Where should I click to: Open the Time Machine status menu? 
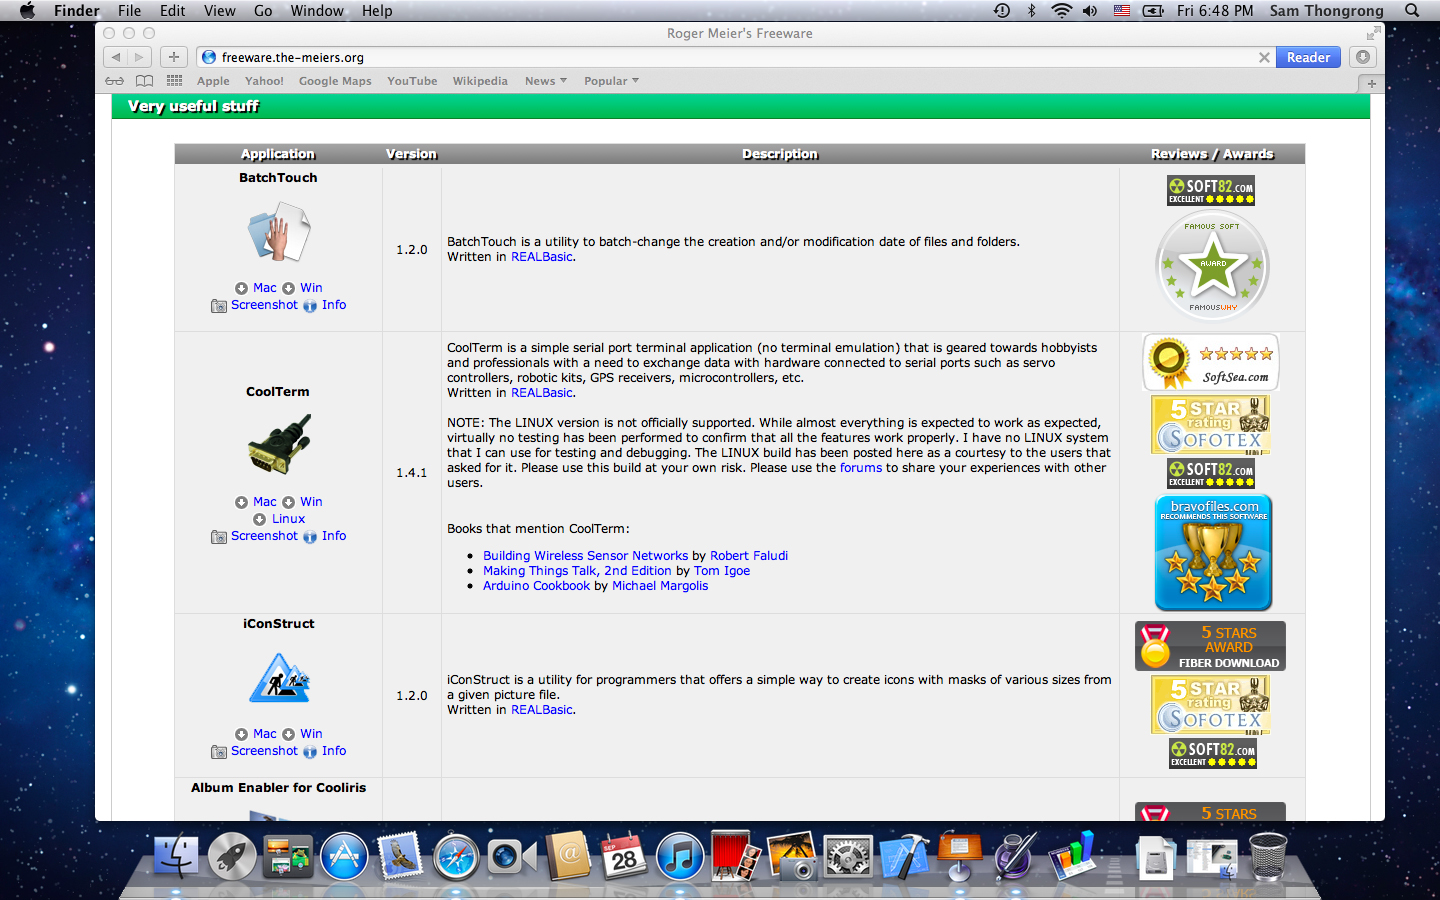1002,11
